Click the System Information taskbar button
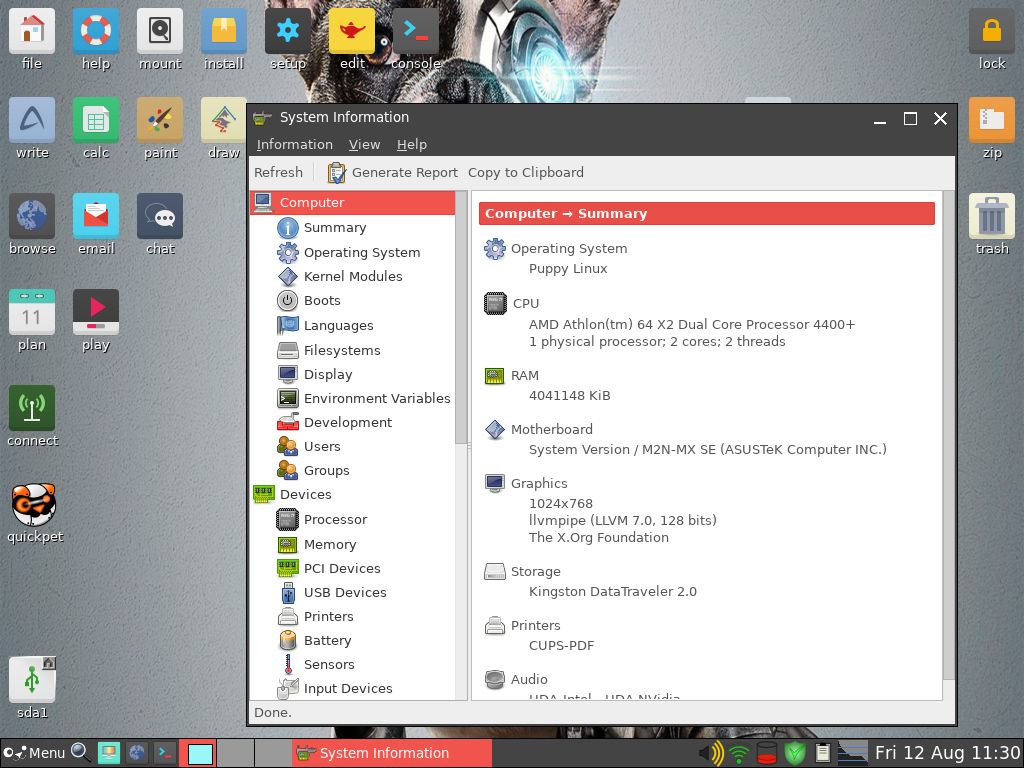Viewport: 1024px width, 768px height. click(x=391, y=753)
